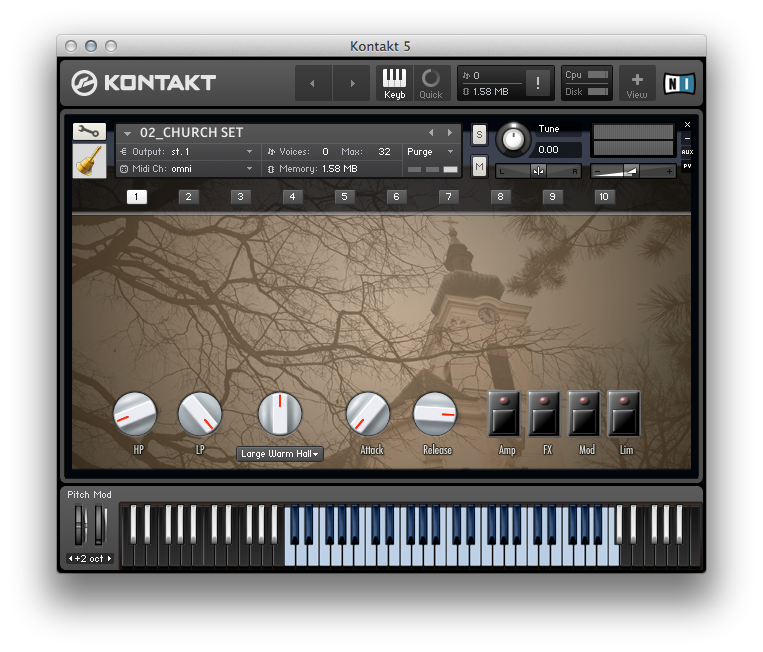The width and height of the screenshot is (763, 652).
Task: Click the Tune knob
Action: pyautogui.click(x=513, y=140)
